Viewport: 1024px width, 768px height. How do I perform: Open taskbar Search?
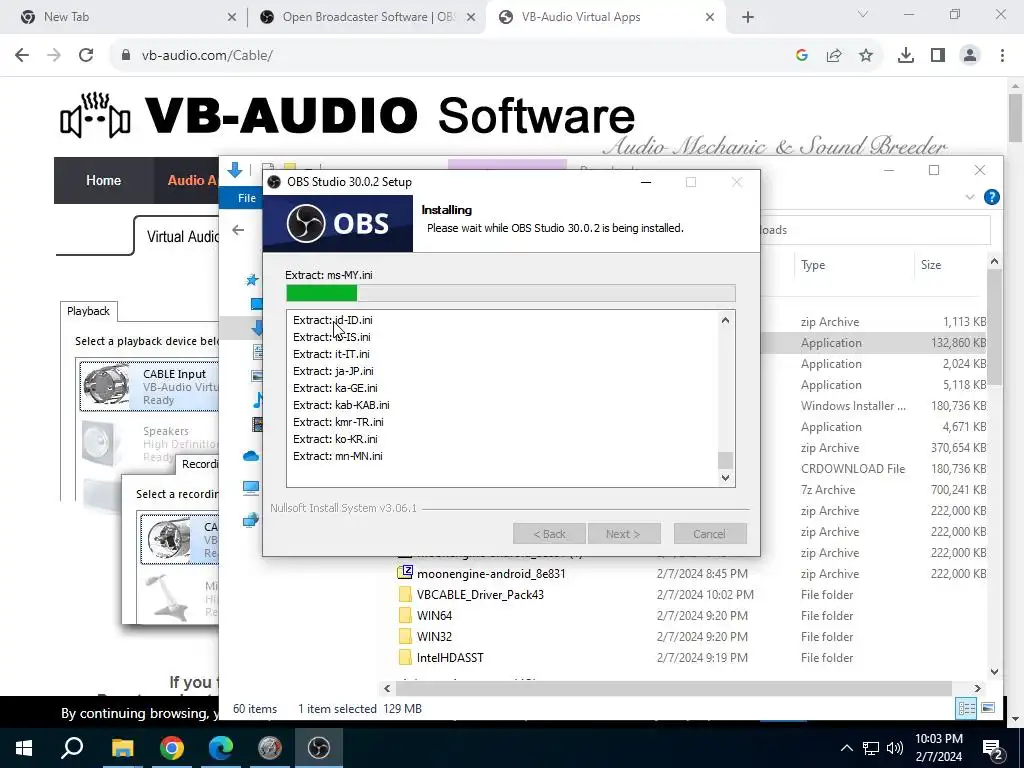click(x=72, y=748)
